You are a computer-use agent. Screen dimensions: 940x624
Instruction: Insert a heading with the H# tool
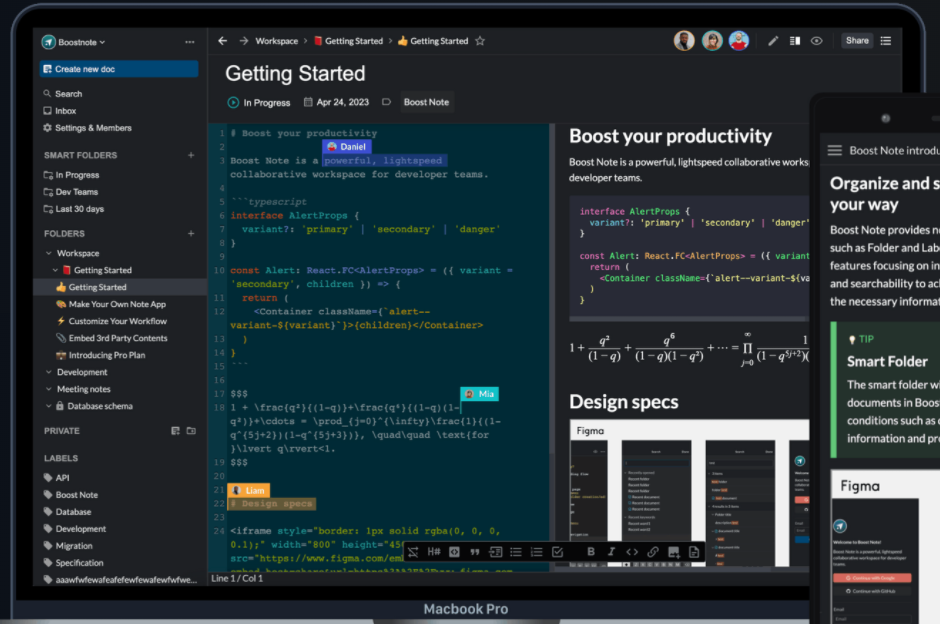tap(434, 552)
